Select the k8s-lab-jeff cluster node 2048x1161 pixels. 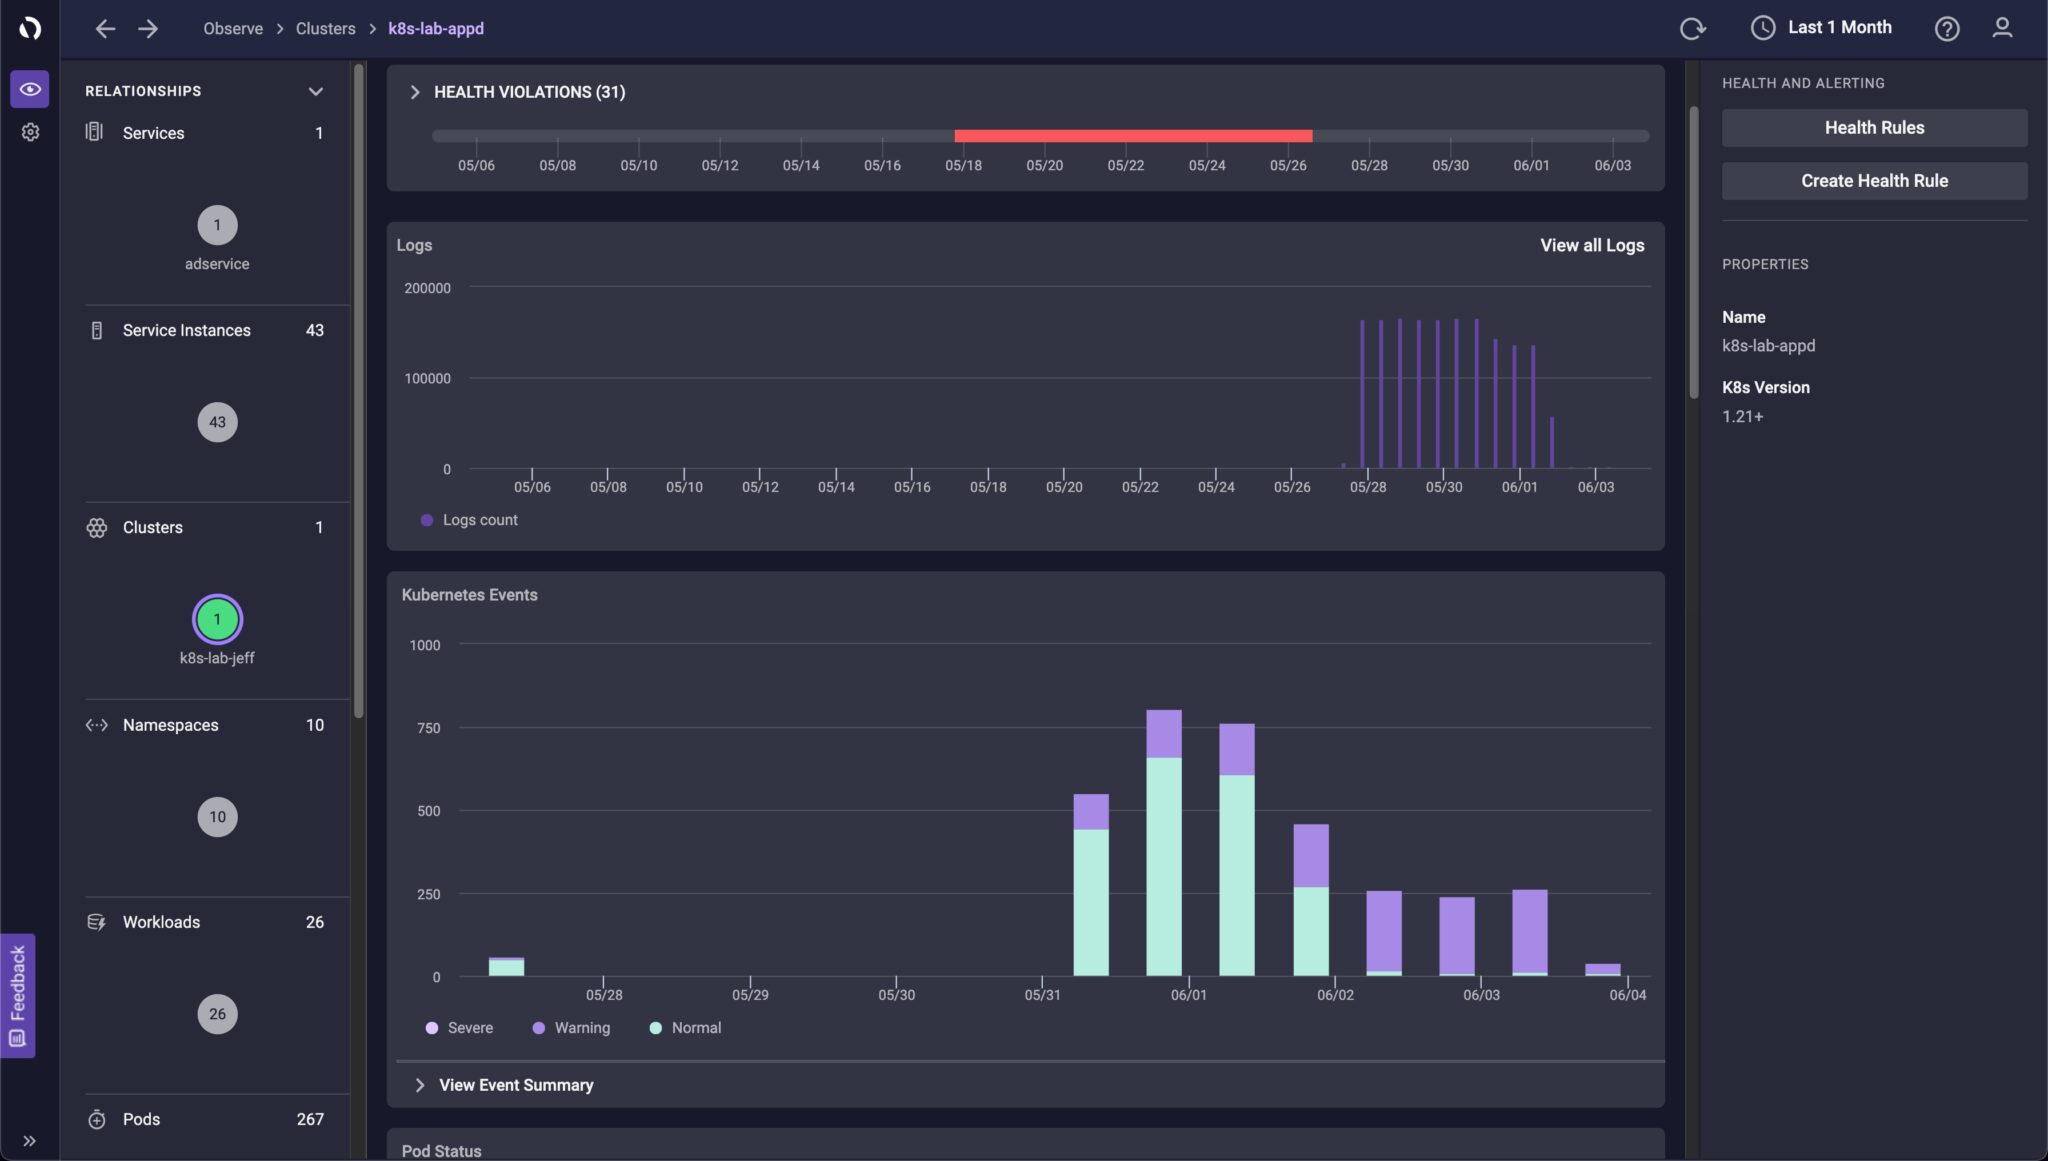point(216,617)
